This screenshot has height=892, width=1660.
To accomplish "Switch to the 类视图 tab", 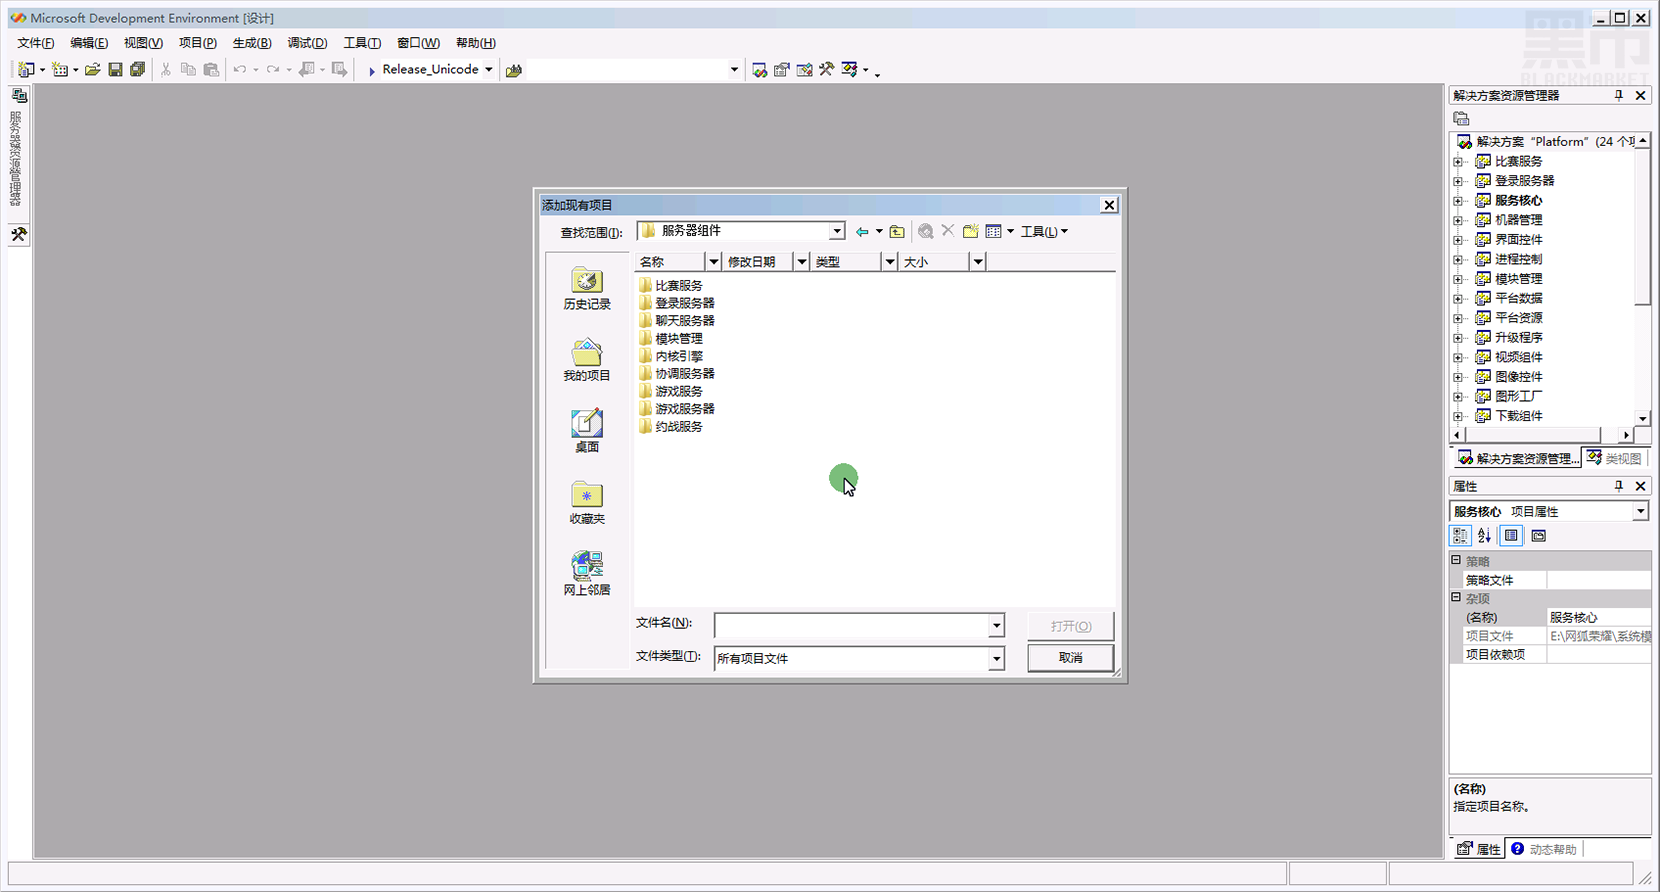I will pos(1614,458).
